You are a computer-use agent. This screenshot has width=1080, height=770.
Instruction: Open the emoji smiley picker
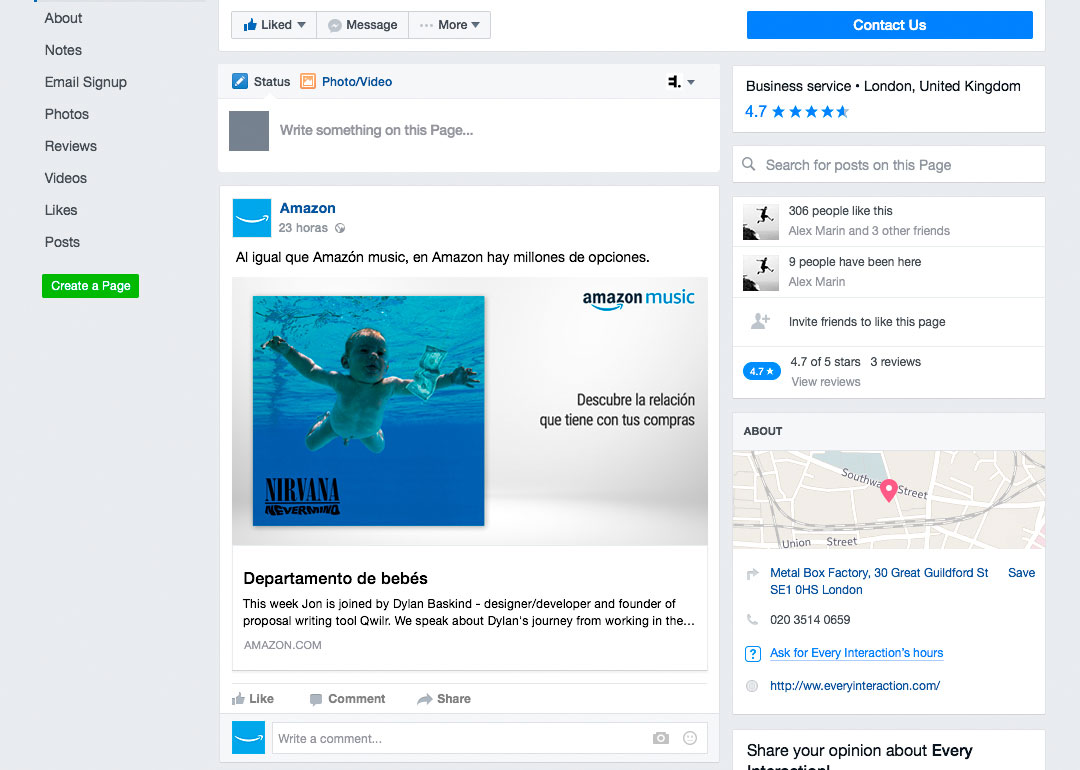click(x=689, y=738)
